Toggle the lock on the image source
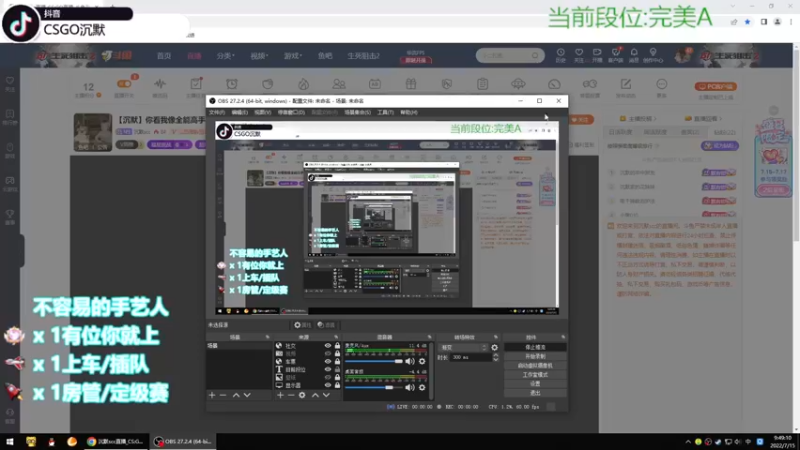This screenshot has width=800, height=450. 337,378
